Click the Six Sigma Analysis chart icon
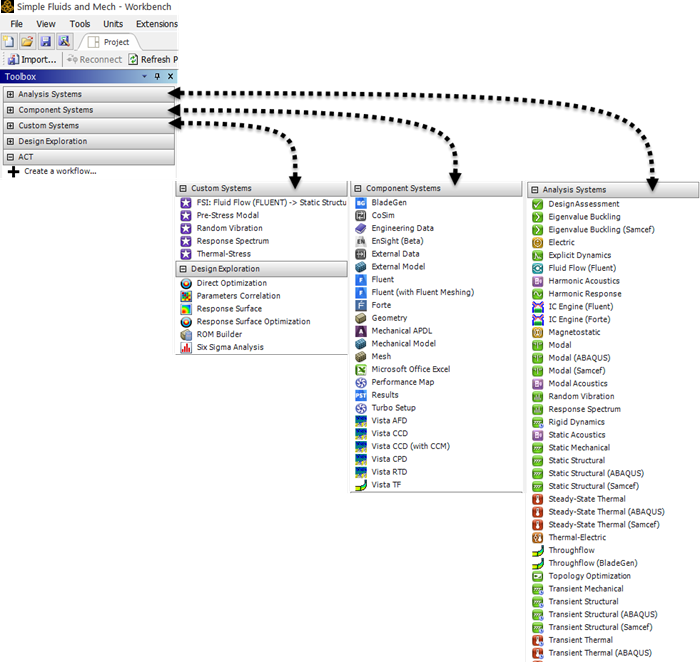 coord(186,348)
